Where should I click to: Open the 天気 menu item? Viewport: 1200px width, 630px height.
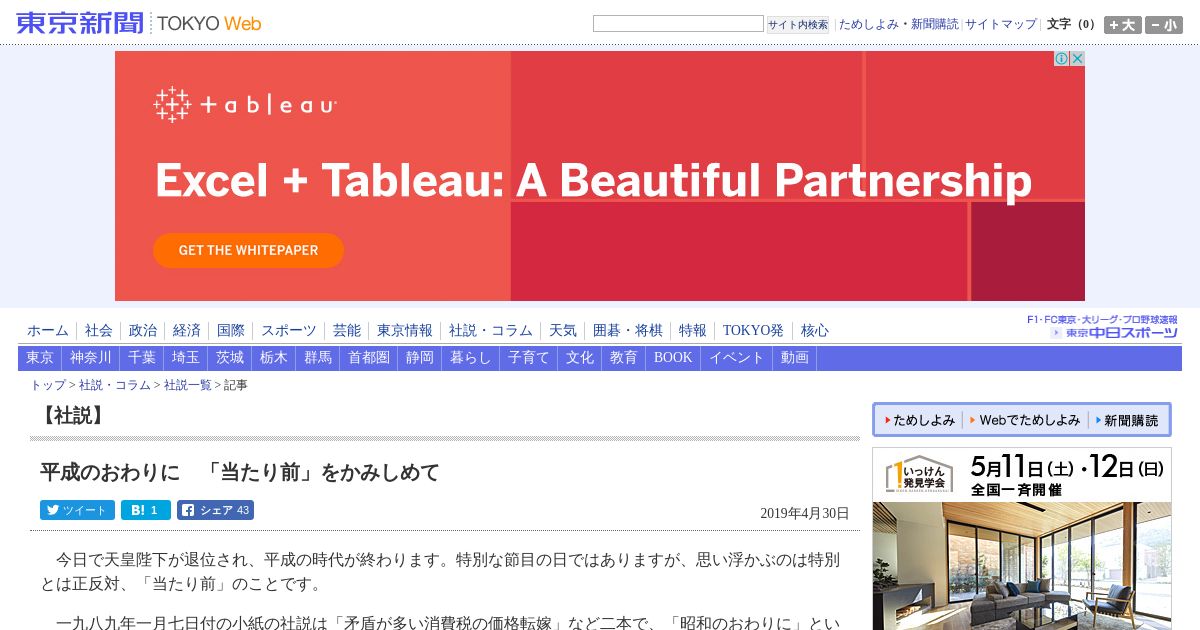pos(563,330)
